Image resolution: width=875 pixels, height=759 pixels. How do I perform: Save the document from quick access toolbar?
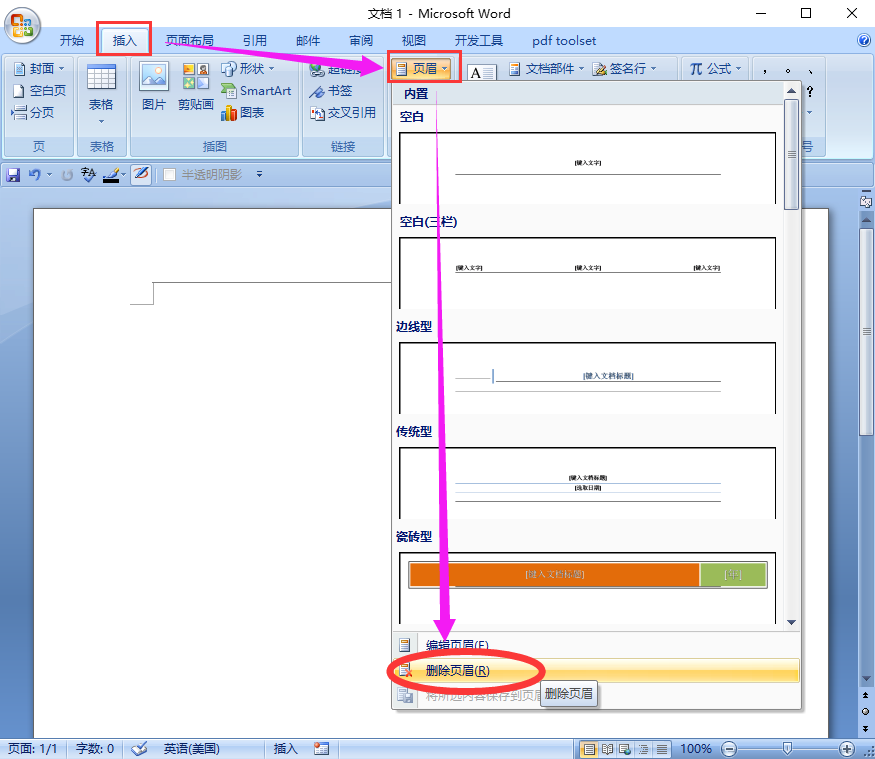(13, 175)
